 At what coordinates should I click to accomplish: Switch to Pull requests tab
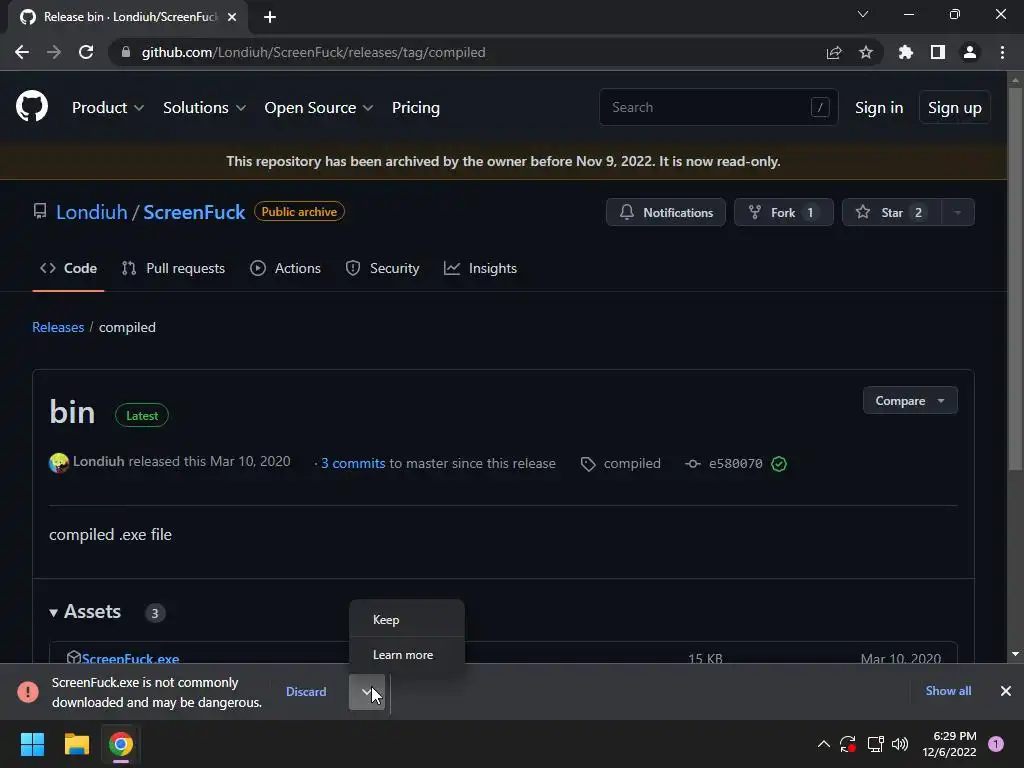tap(173, 268)
